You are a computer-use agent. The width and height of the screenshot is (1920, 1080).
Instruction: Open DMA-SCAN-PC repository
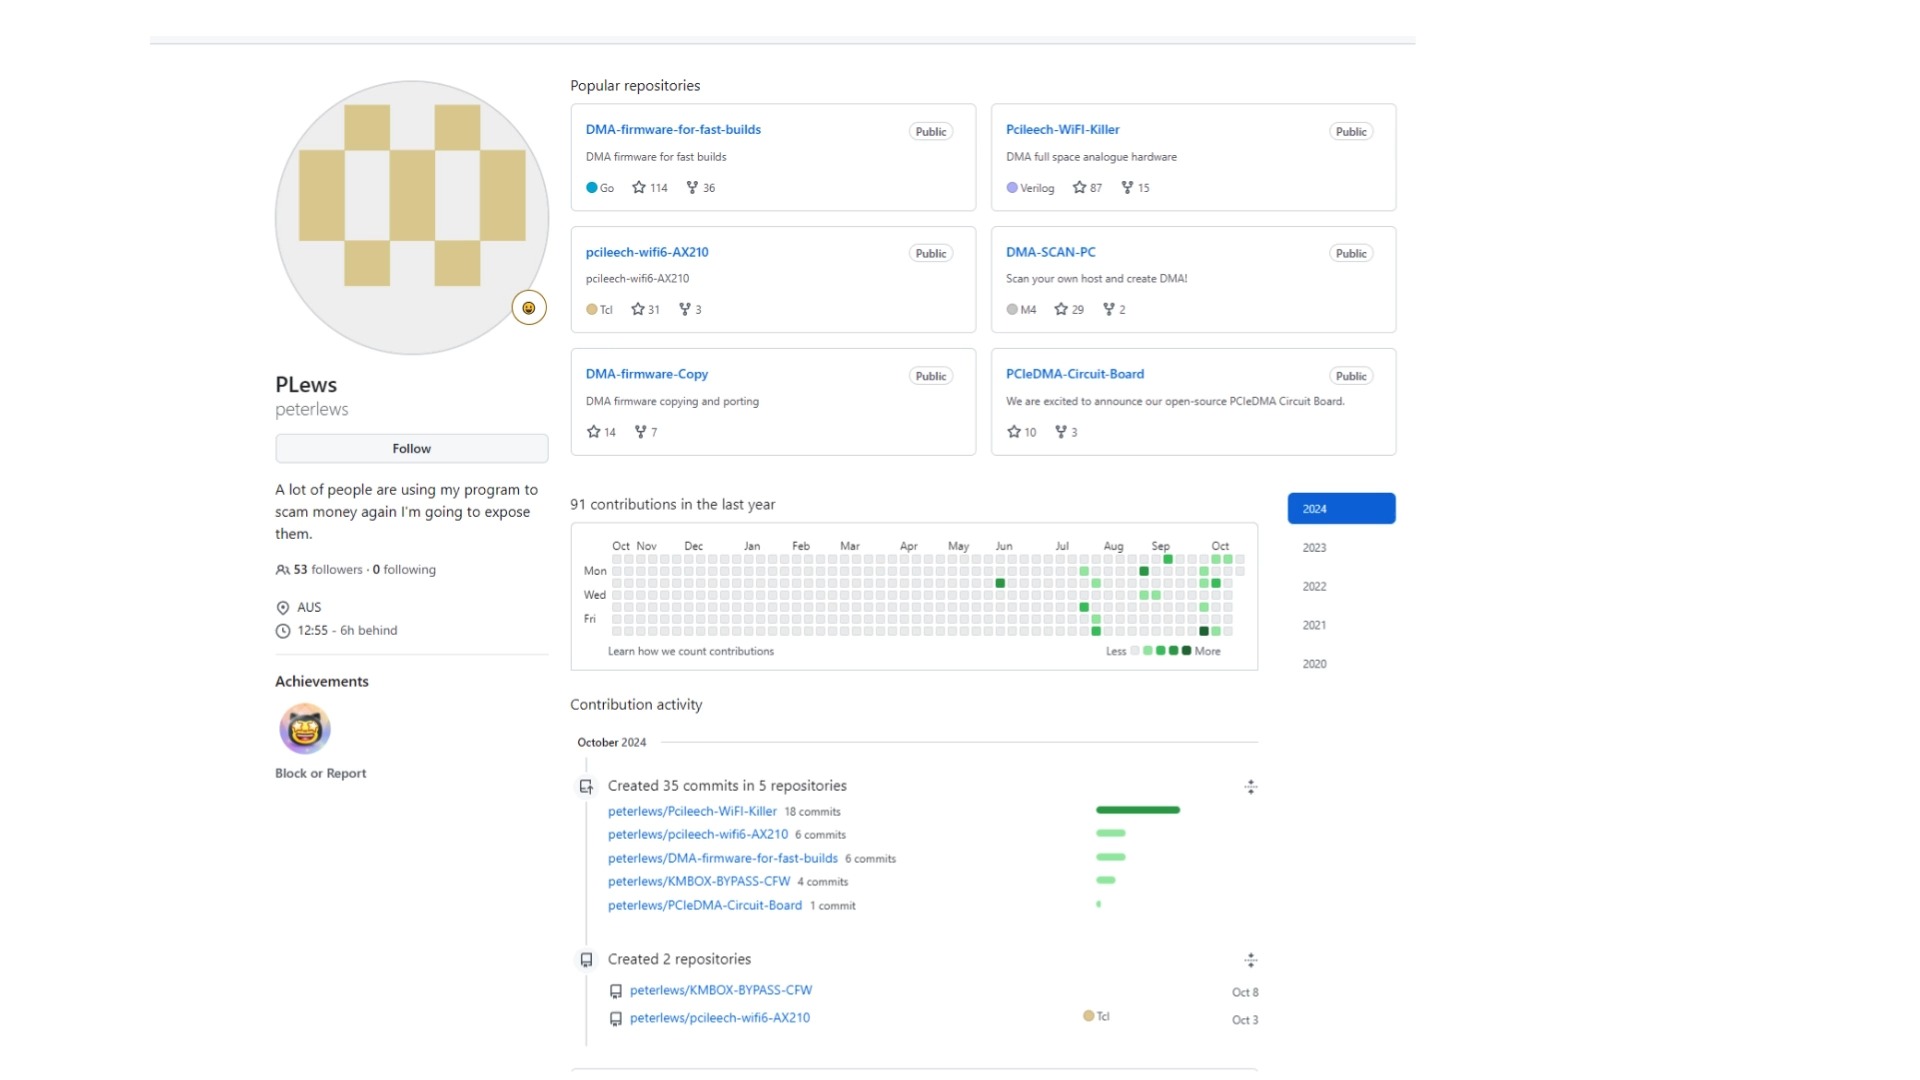tap(1051, 252)
